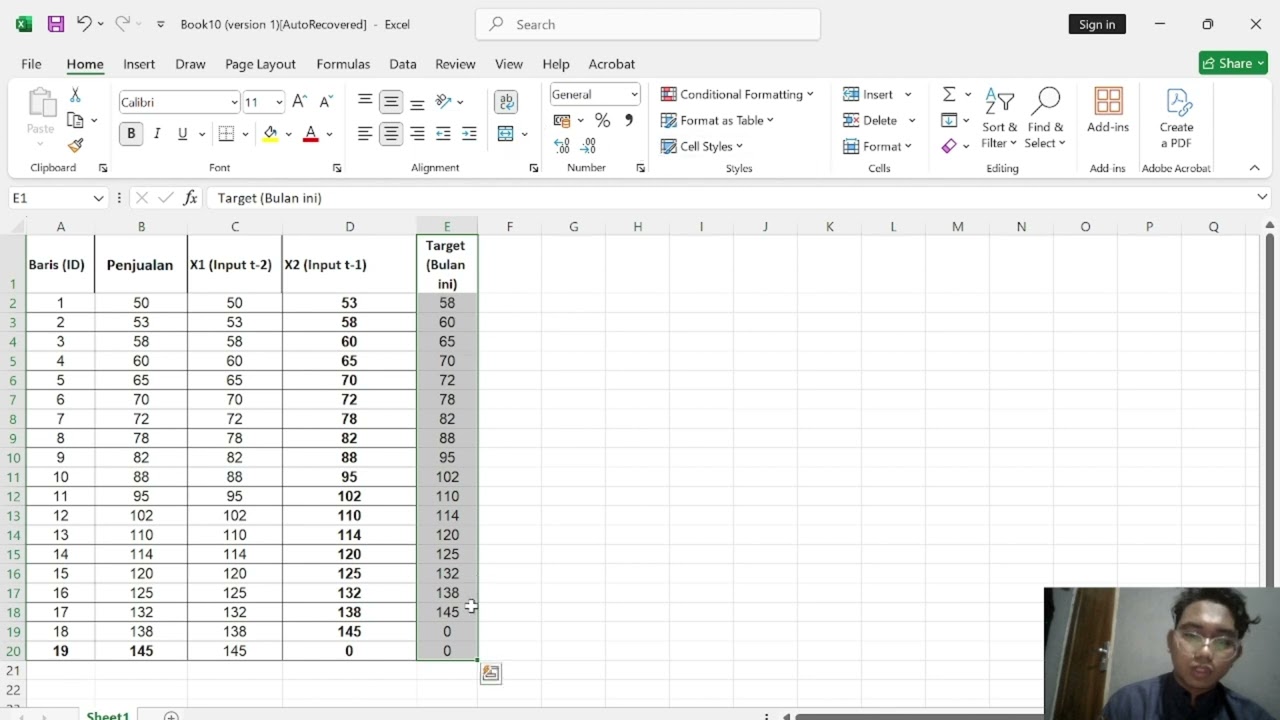Viewport: 1280px width, 720px height.
Task: Click Decrease Indent icon
Action: click(443, 133)
